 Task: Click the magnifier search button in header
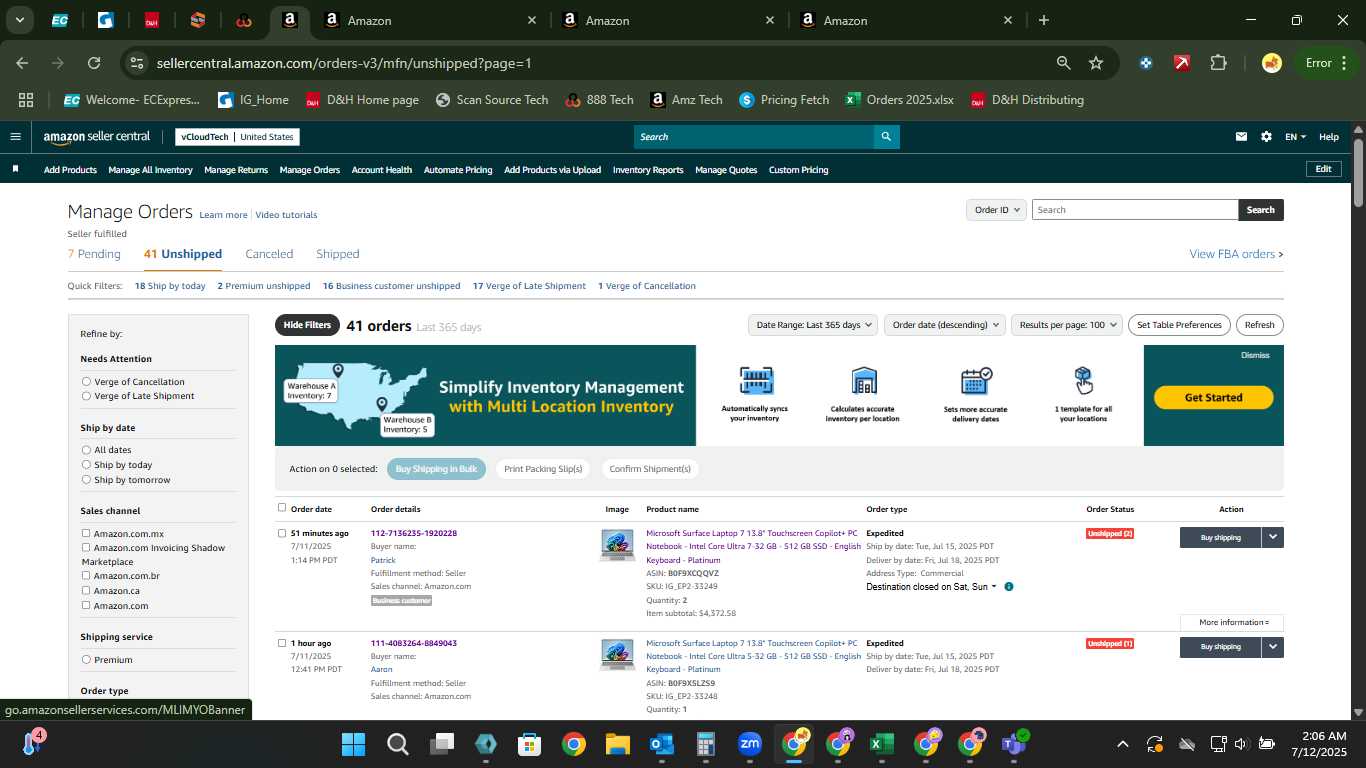click(886, 137)
